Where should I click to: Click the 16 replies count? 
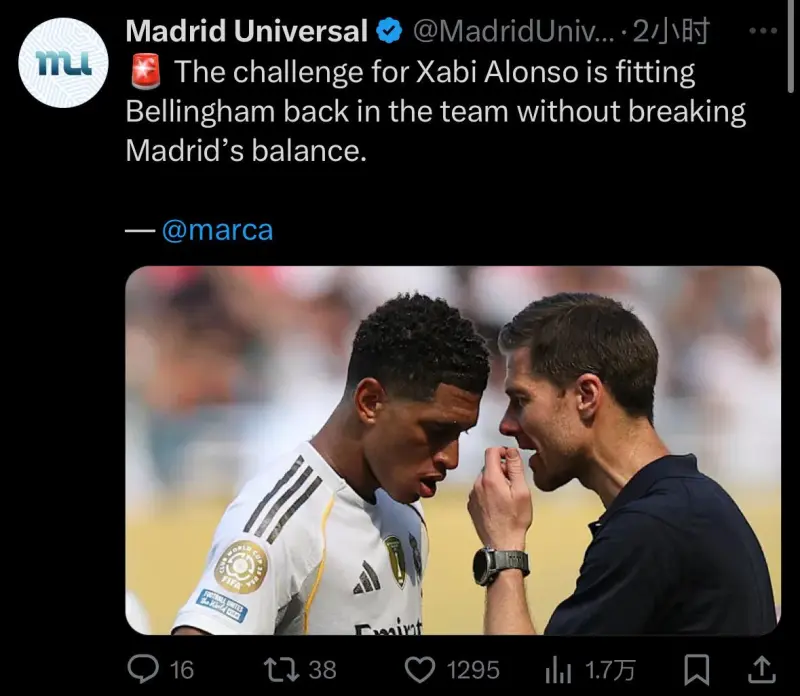point(182,670)
